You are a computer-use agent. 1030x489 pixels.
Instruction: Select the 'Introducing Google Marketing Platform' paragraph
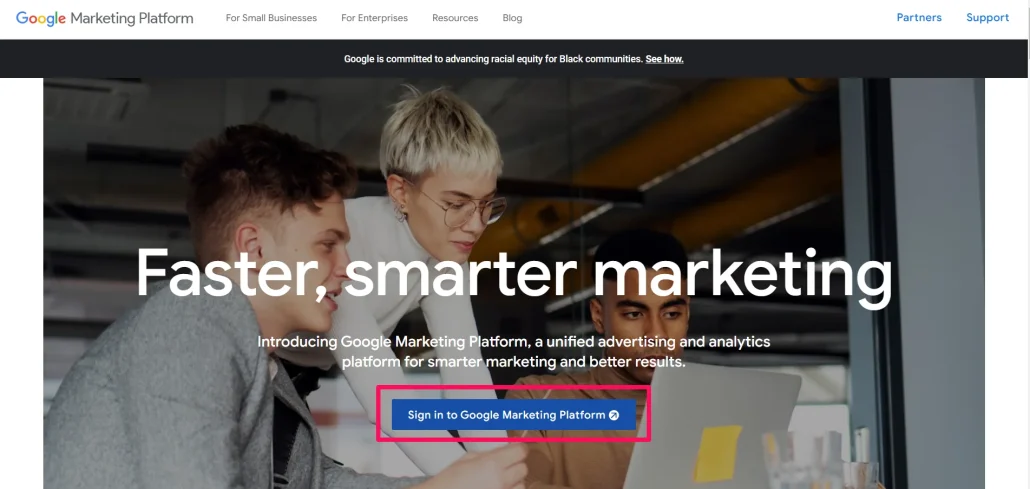coord(514,352)
